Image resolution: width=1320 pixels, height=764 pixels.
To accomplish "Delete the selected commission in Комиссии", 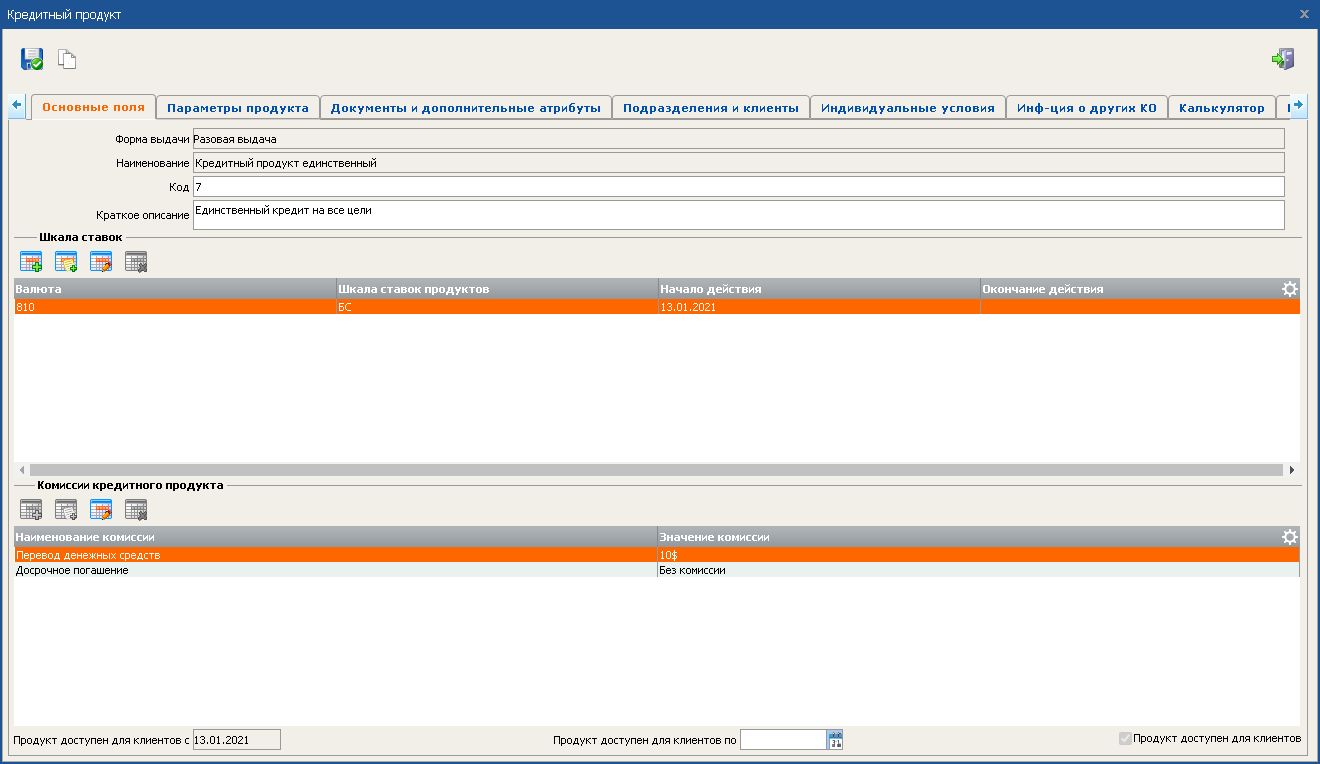I will click(136, 510).
